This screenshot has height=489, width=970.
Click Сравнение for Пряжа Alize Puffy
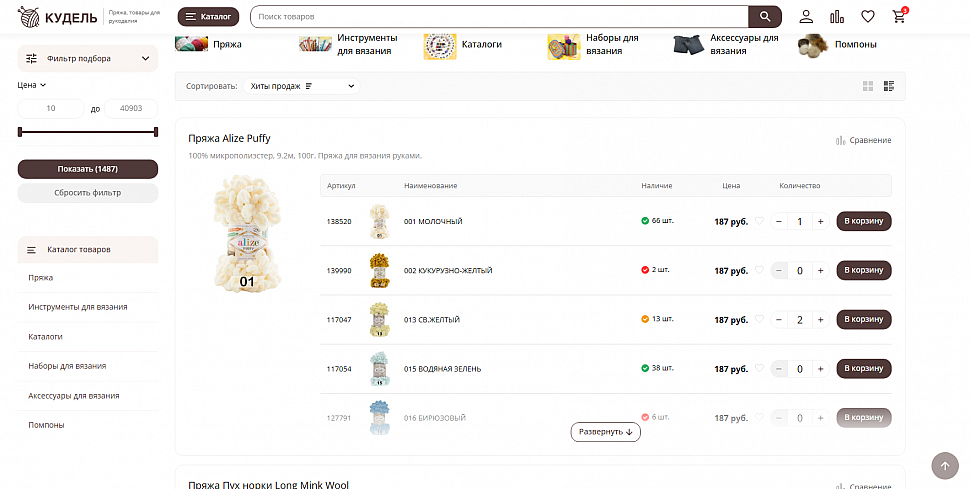(x=864, y=141)
